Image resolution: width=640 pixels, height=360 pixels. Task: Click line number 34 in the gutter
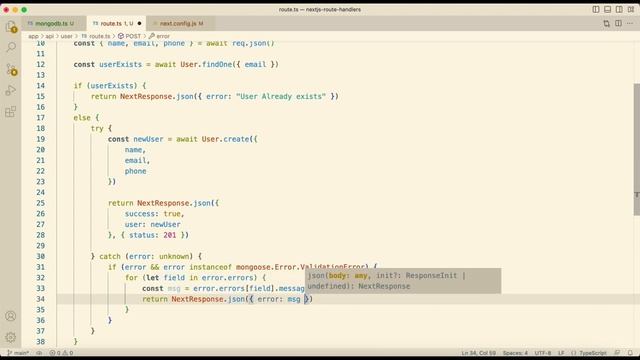(40, 299)
